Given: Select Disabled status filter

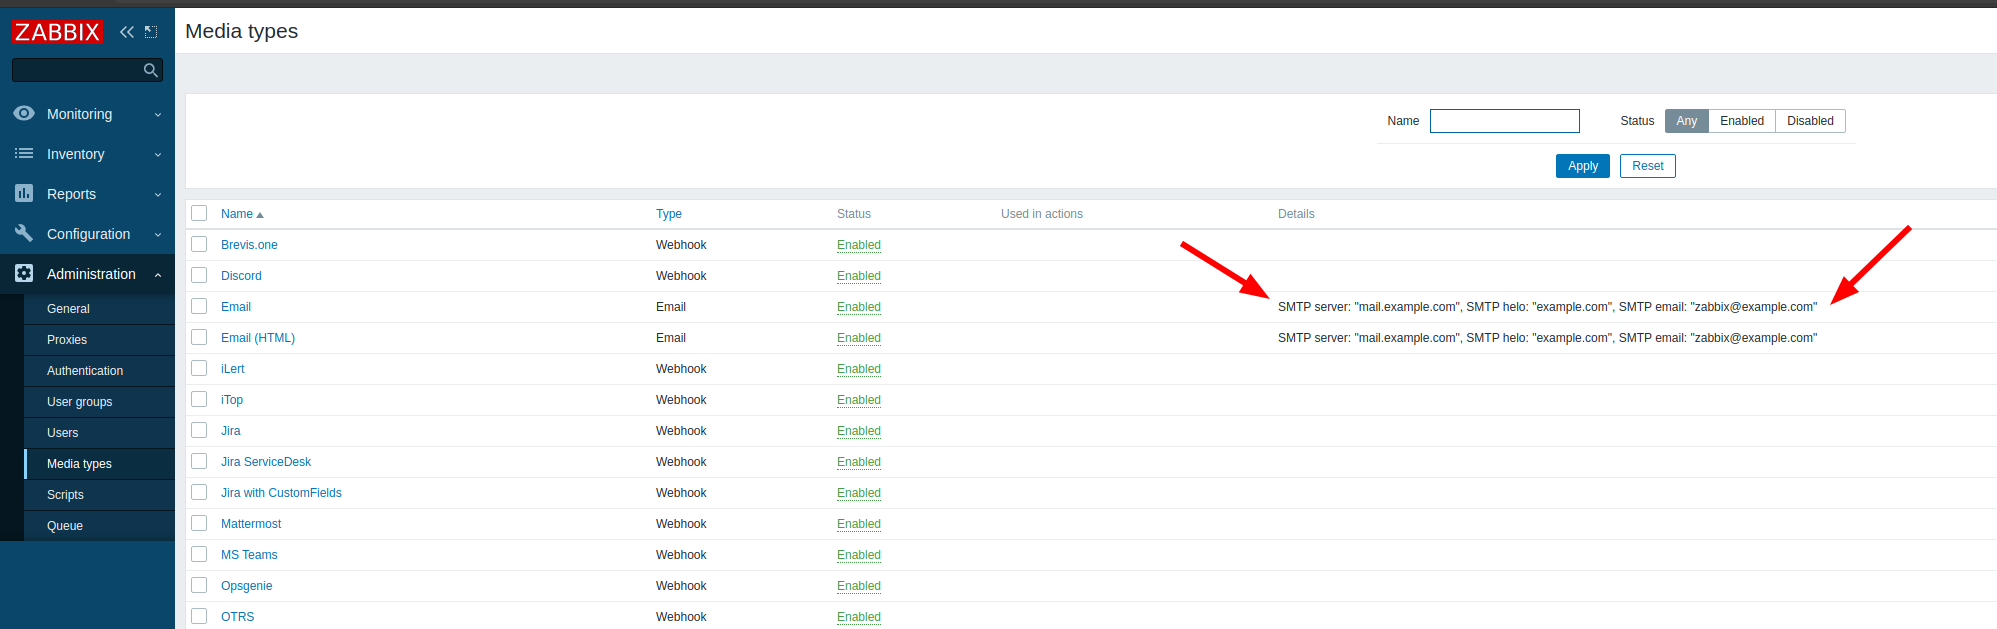Looking at the screenshot, I should click(1810, 121).
